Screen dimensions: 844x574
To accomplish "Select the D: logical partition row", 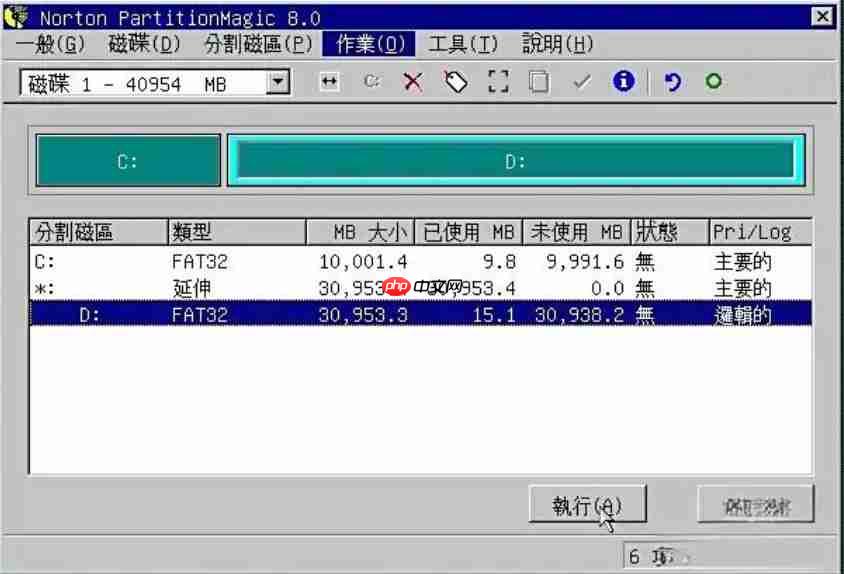I will pyautogui.click(x=420, y=314).
